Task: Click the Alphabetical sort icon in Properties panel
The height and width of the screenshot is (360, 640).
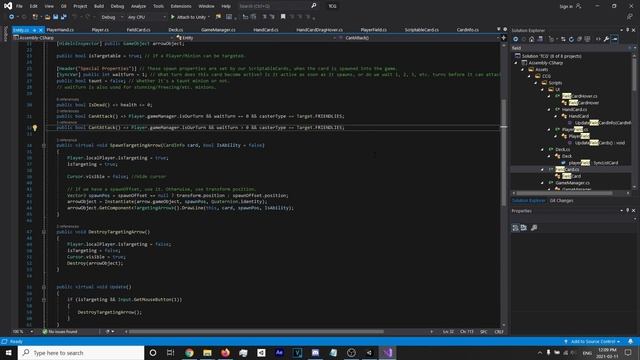Action: coord(524,228)
